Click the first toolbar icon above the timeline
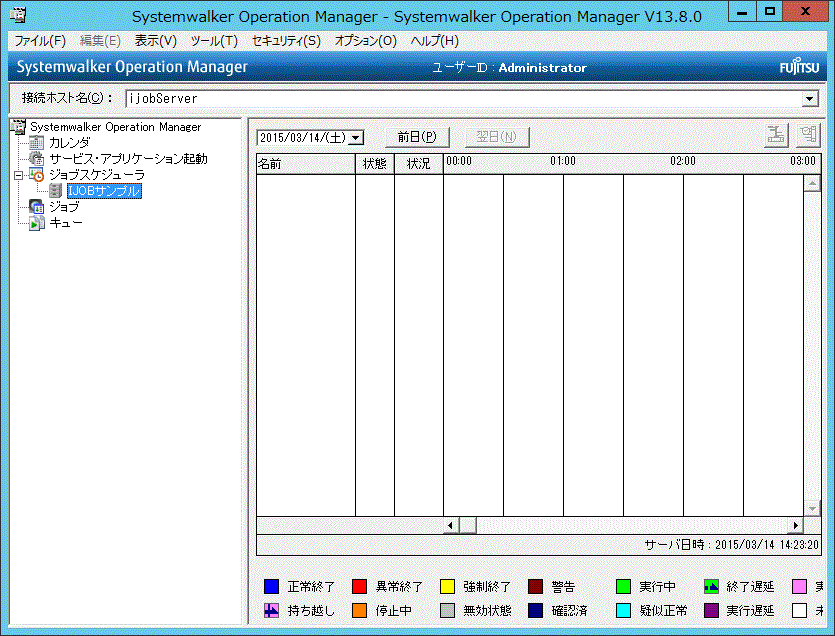Viewport: 835px width, 636px height. tap(776, 136)
